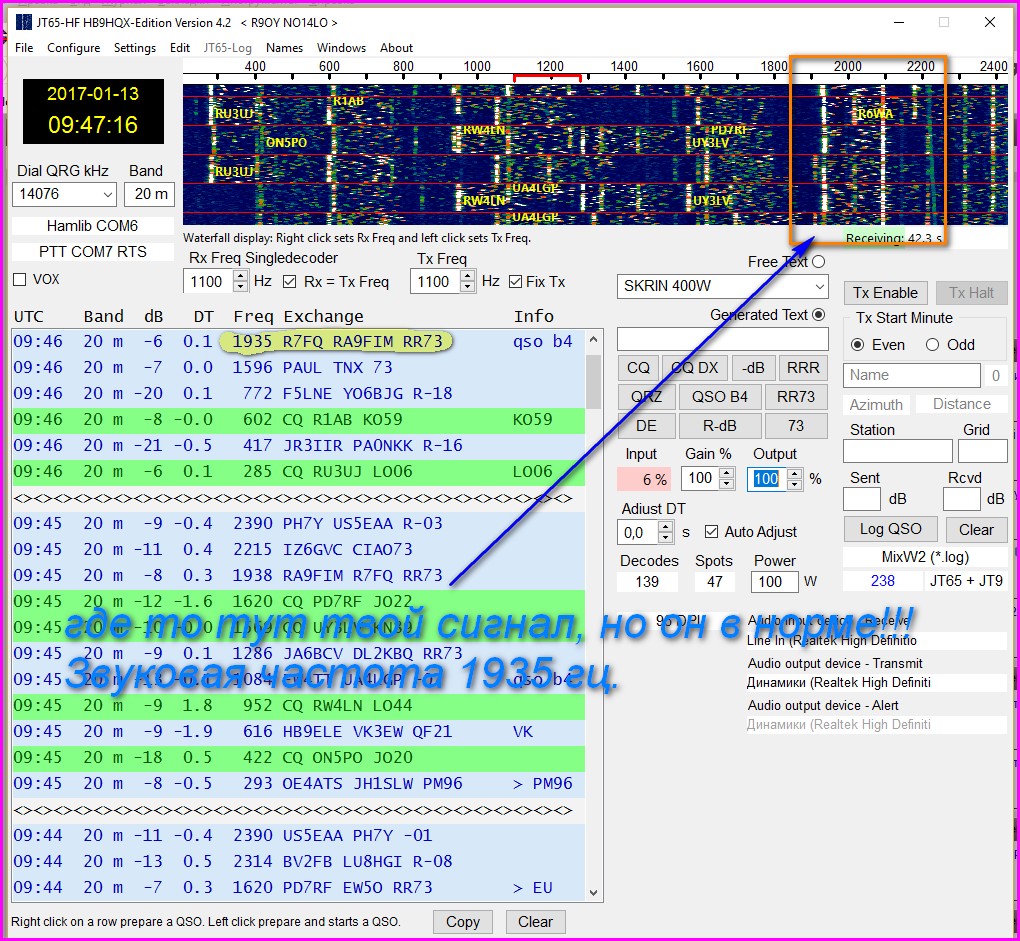Click the waterfall display at R1AB signal
1020x941 pixels.
click(348, 102)
